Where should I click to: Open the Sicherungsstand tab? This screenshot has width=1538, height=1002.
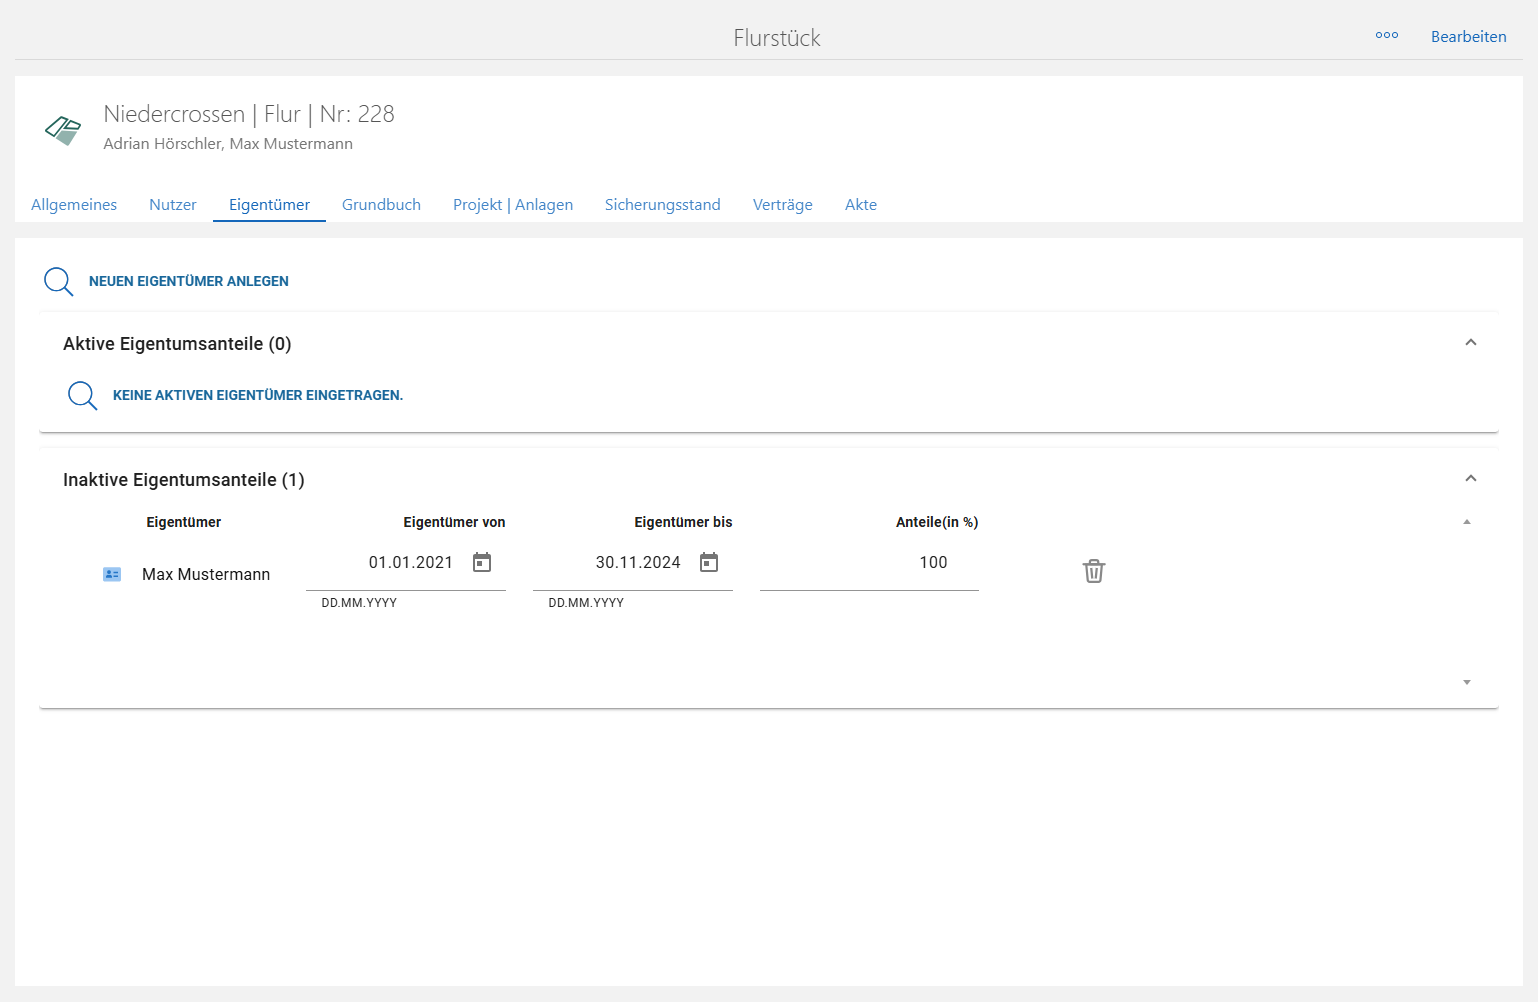pyautogui.click(x=662, y=205)
